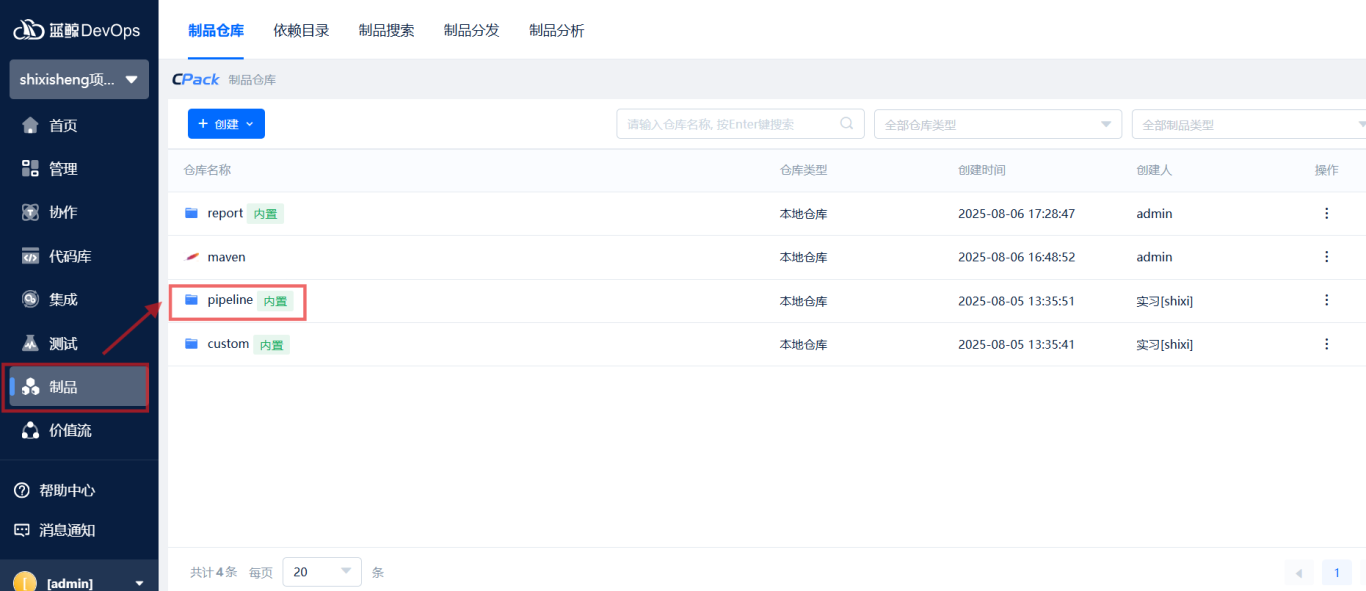Click the search magnifier icon
Viewport: 1366px width, 591px height.
coord(847,123)
